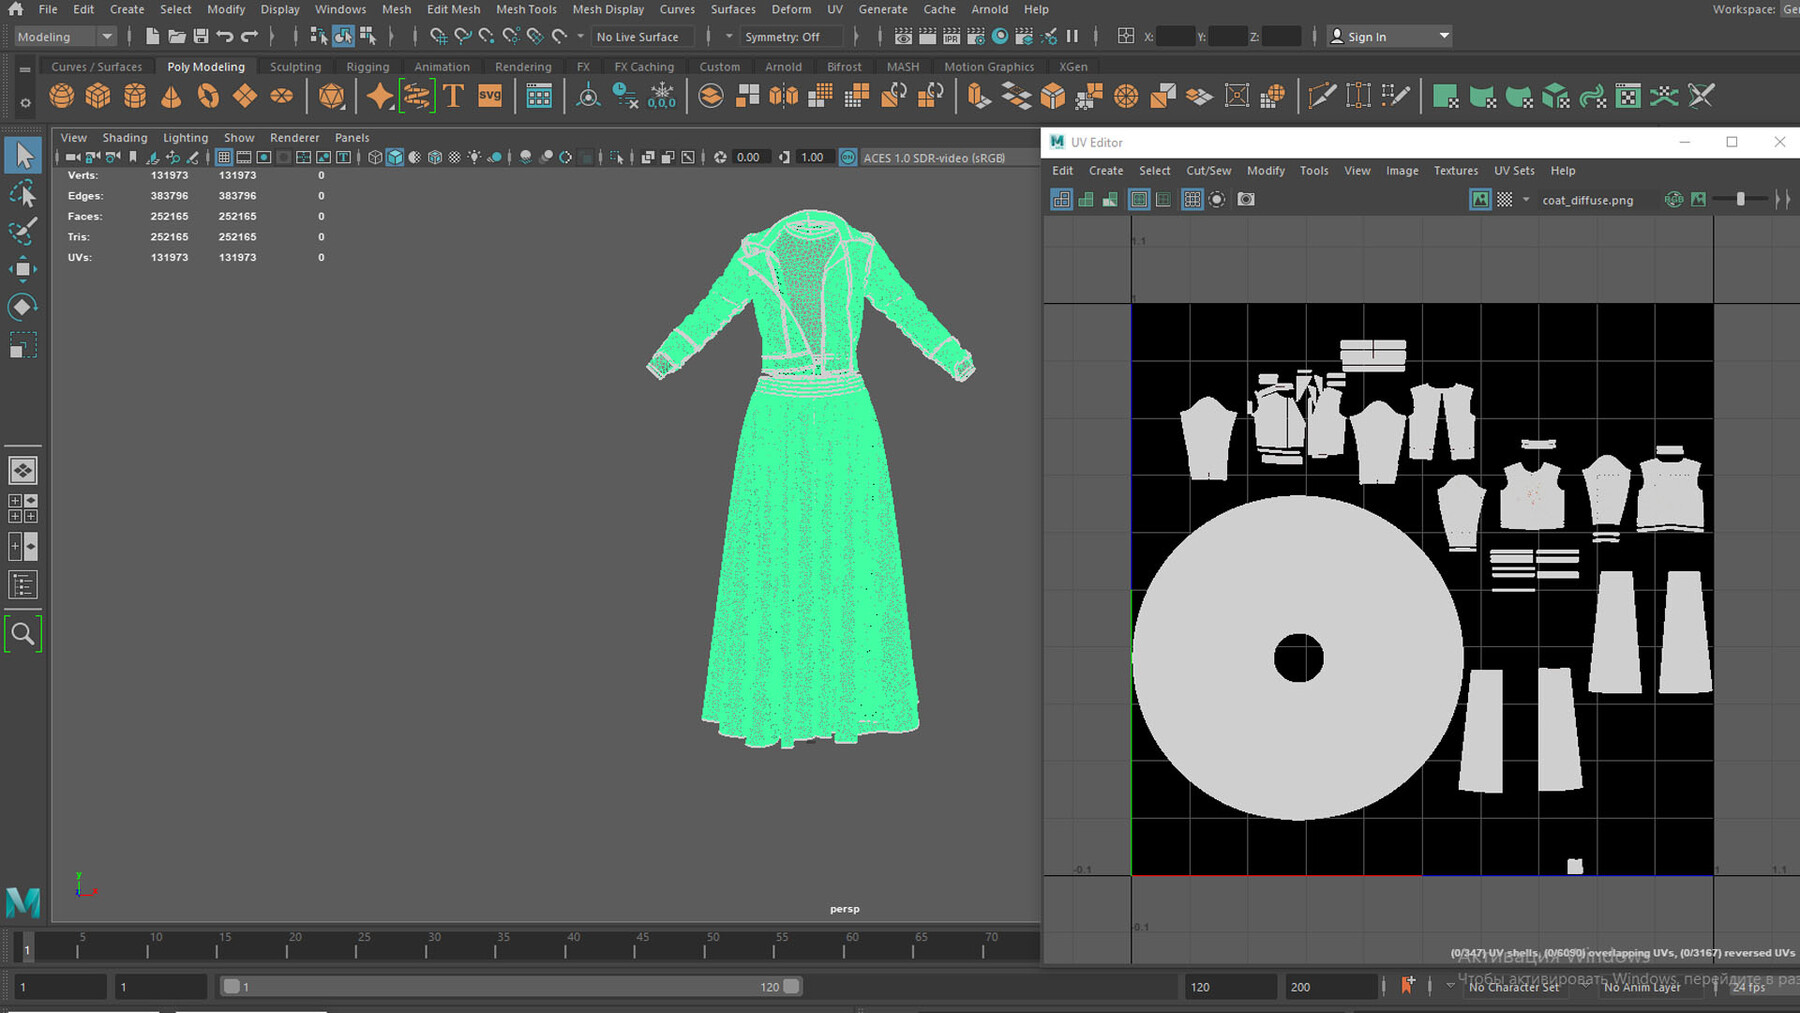Create a polygon cylinder from the shelf
This screenshot has width=1800, height=1013.
135,96
